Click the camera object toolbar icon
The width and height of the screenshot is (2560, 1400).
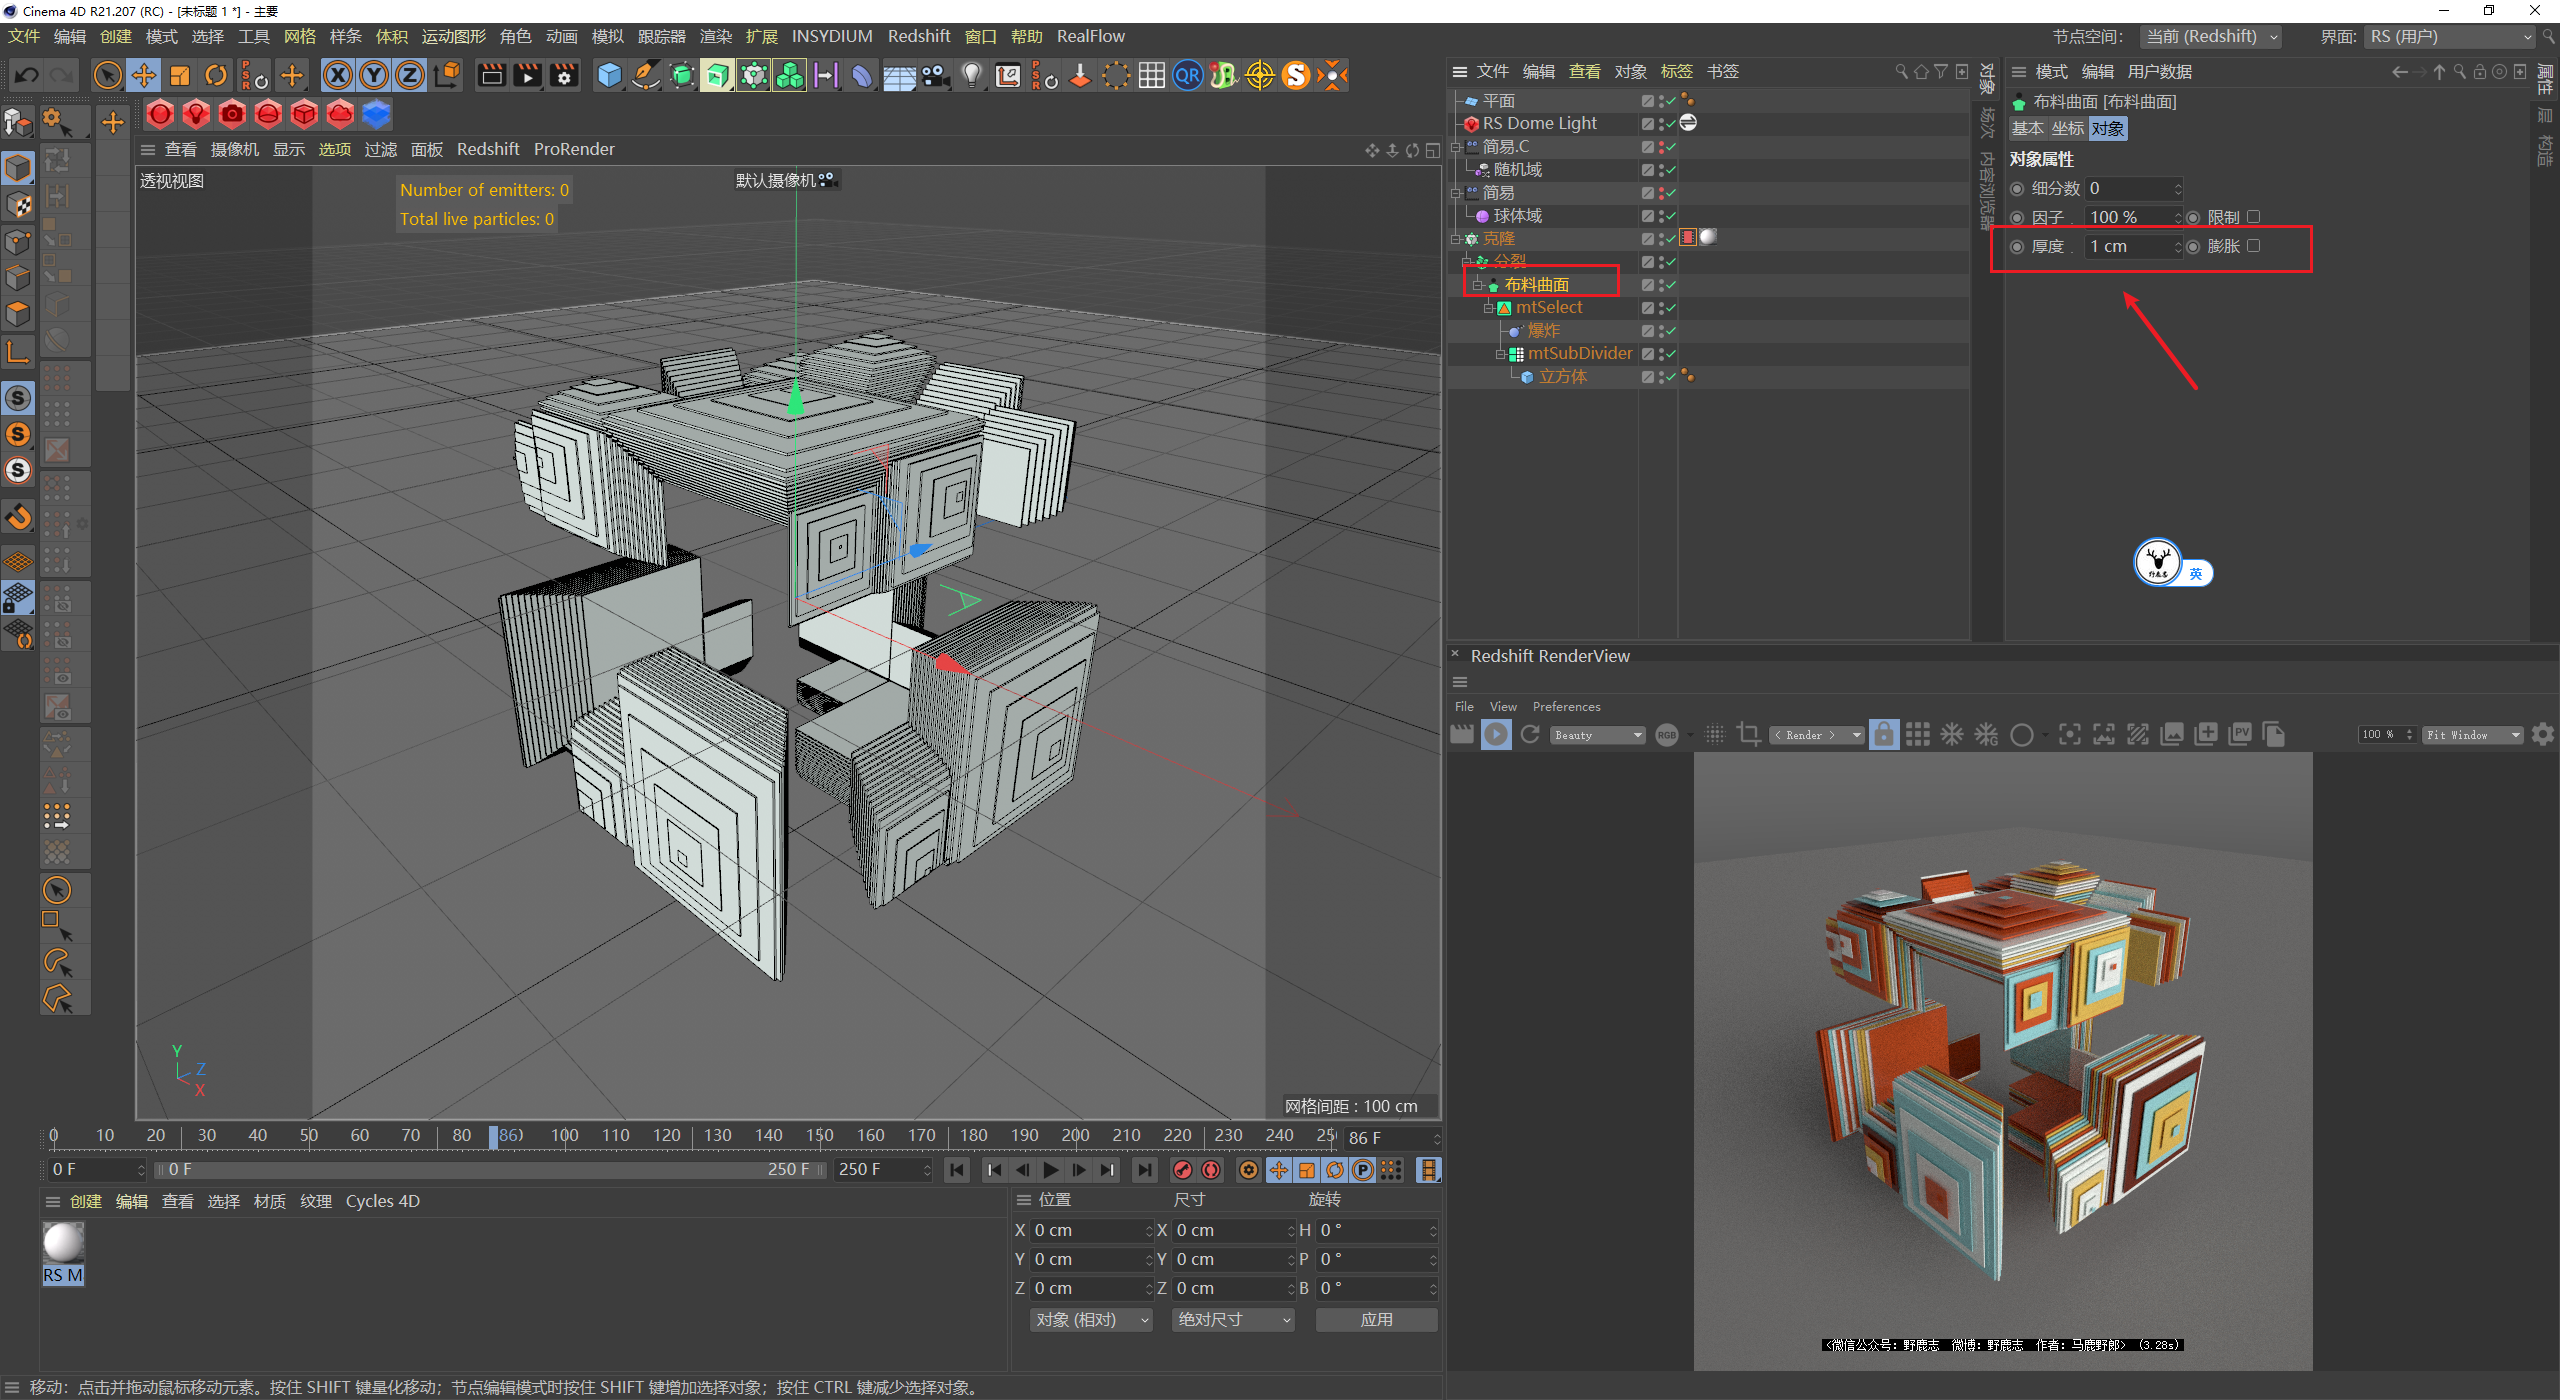[935, 75]
